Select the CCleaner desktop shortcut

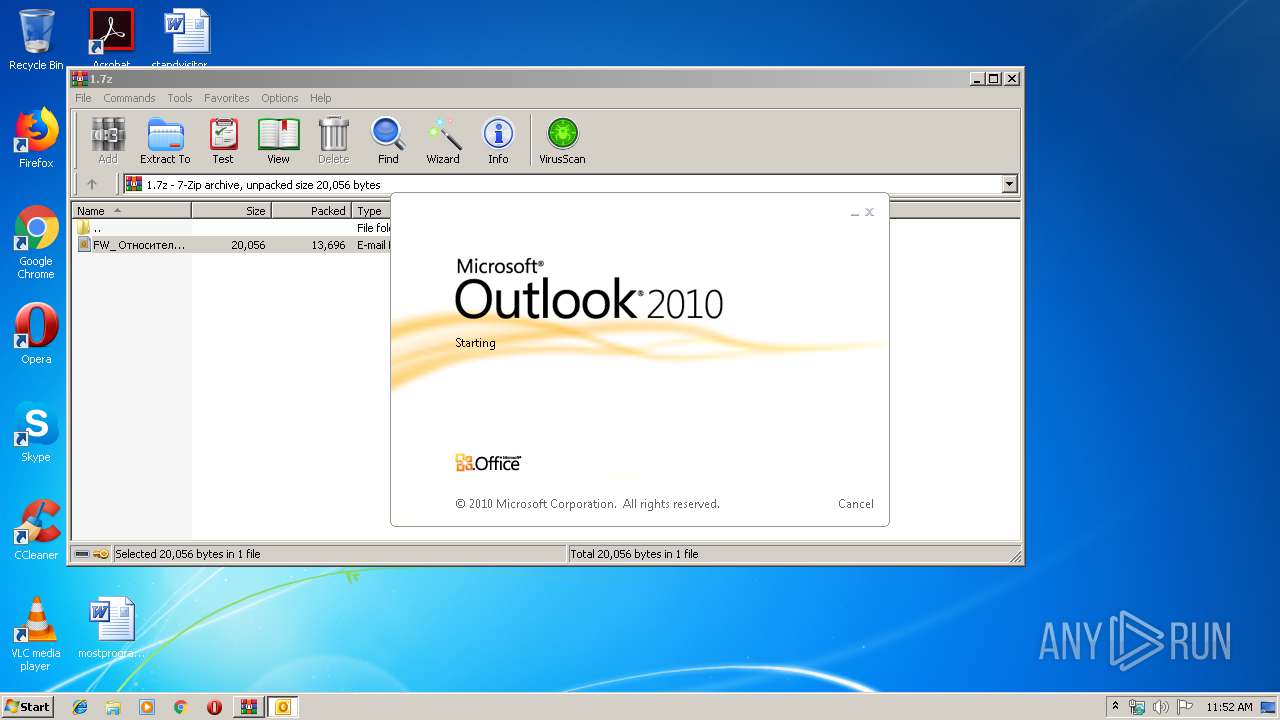(36, 530)
